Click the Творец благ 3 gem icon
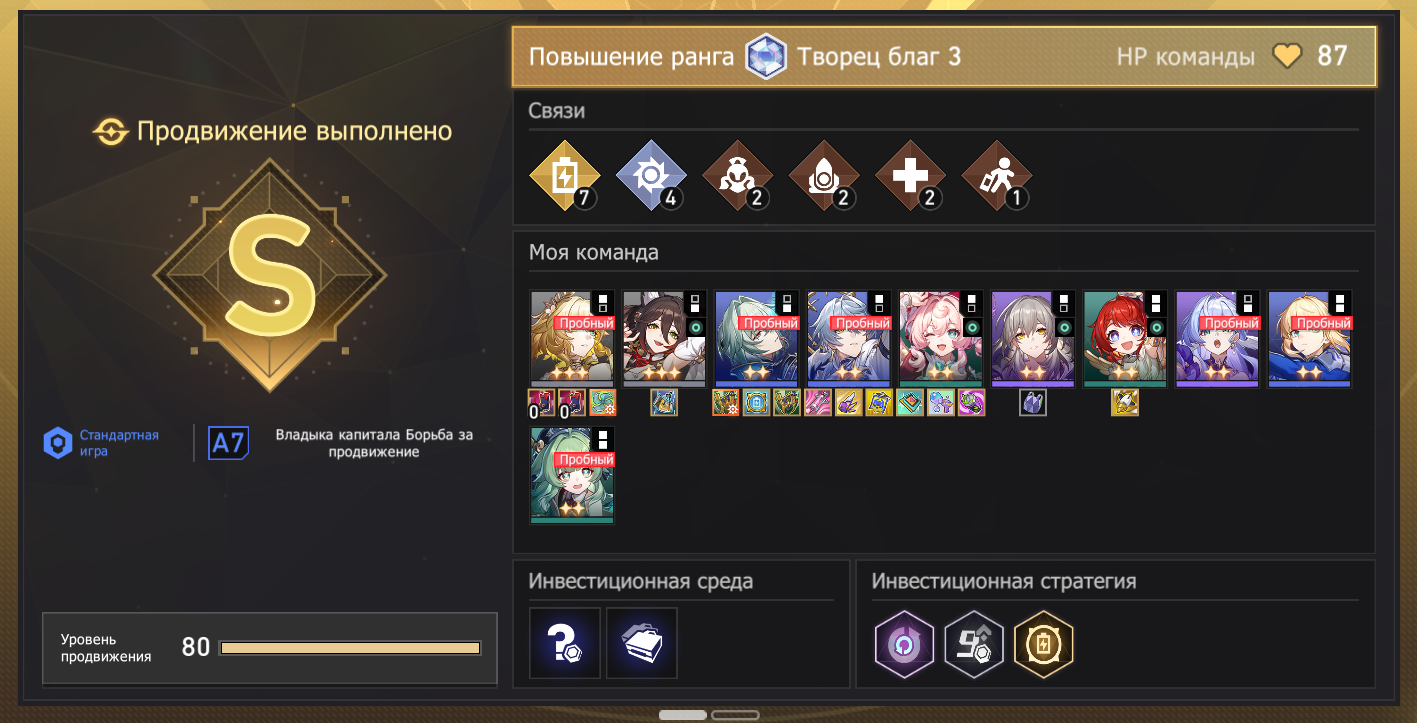This screenshot has height=723, width=1417. [x=766, y=56]
